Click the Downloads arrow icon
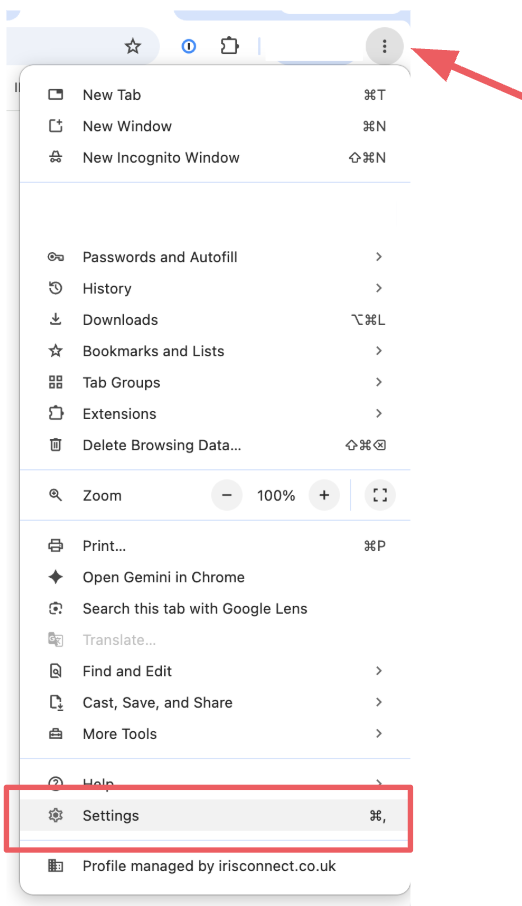 click(55, 319)
